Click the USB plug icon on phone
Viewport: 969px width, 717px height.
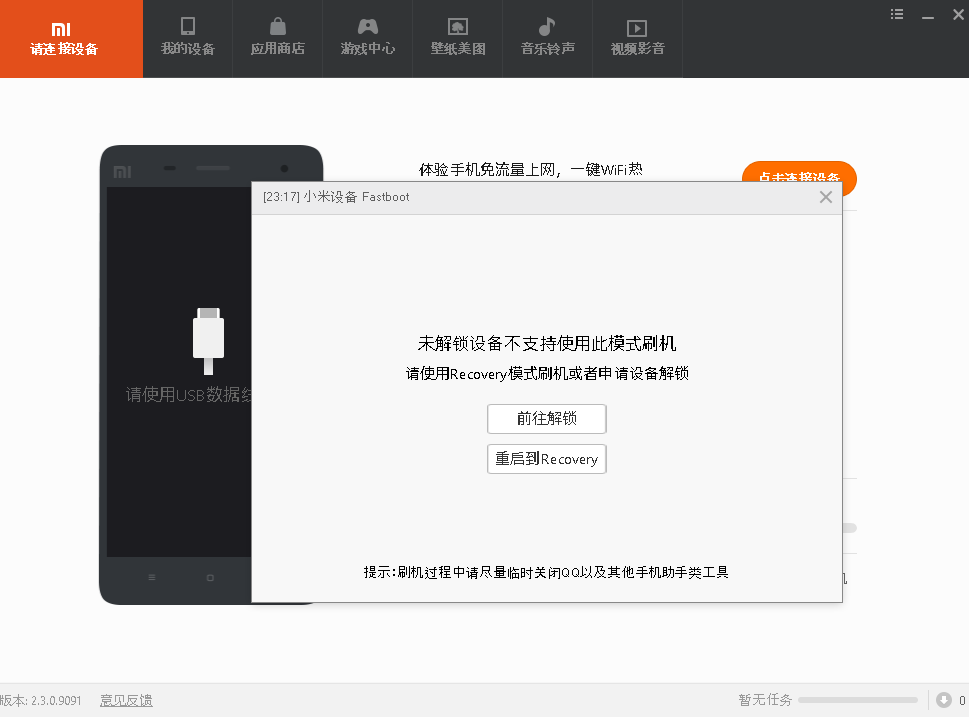tap(208, 338)
